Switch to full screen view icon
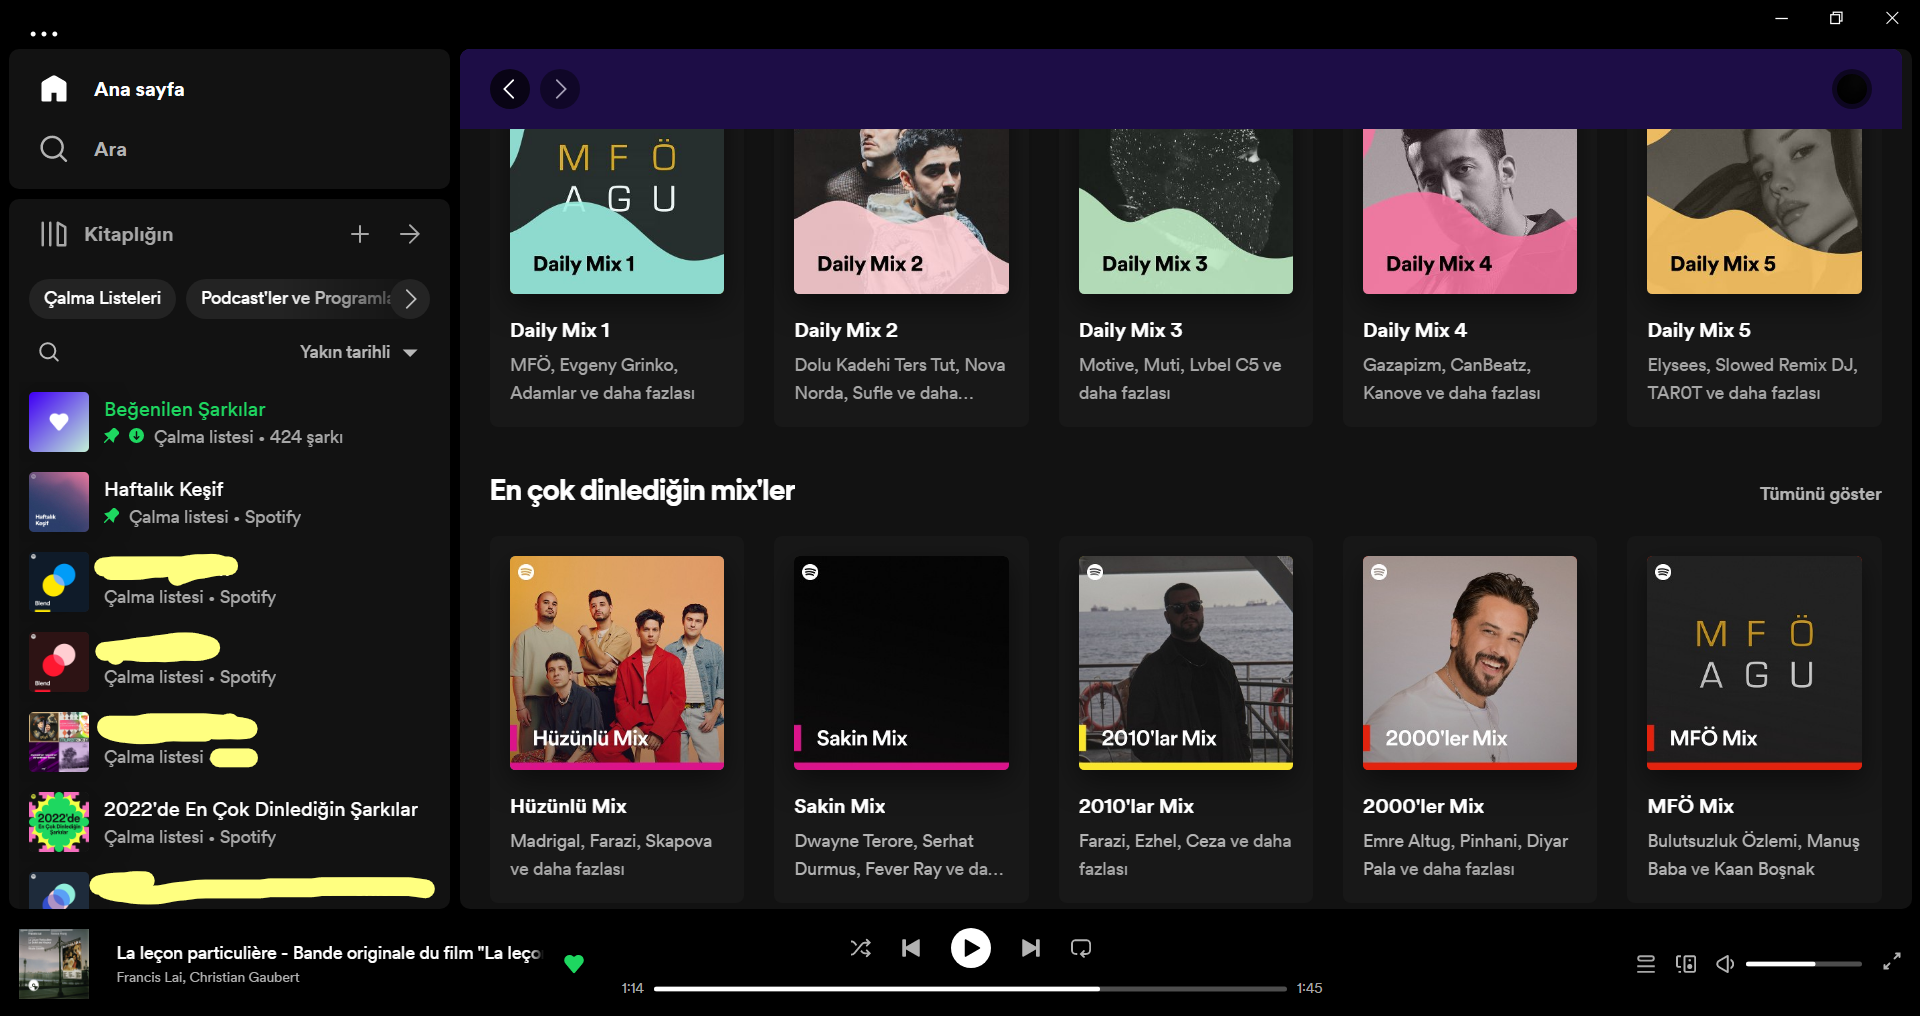The width and height of the screenshot is (1920, 1016). tap(1892, 962)
